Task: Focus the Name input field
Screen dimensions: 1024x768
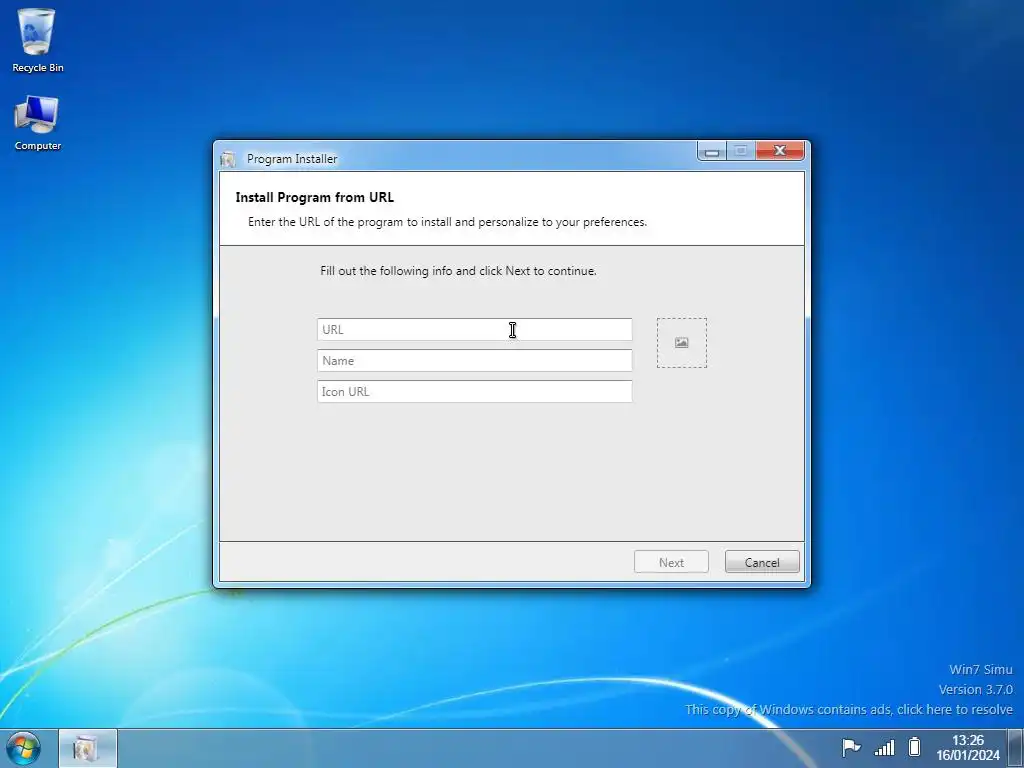Action: 474,360
